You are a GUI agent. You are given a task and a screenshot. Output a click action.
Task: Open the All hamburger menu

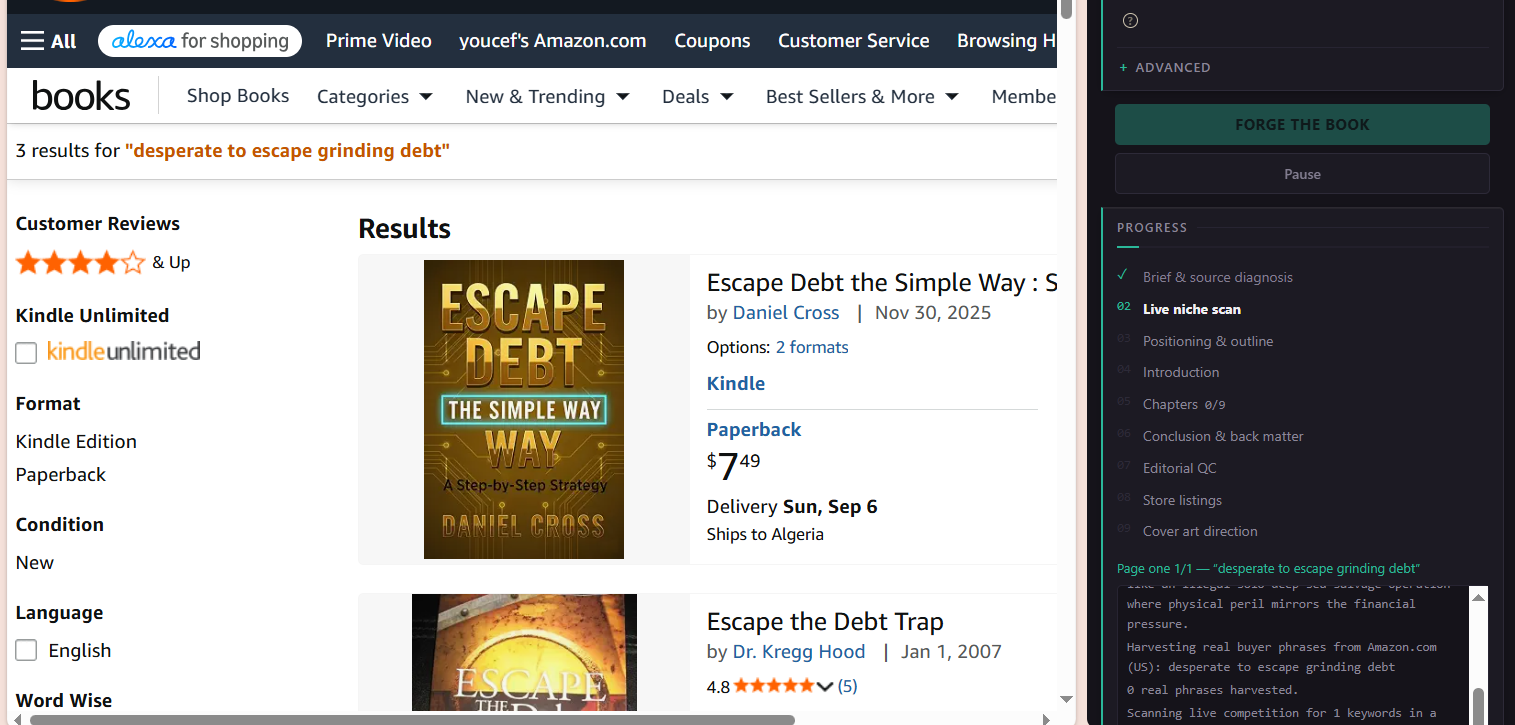coord(48,41)
